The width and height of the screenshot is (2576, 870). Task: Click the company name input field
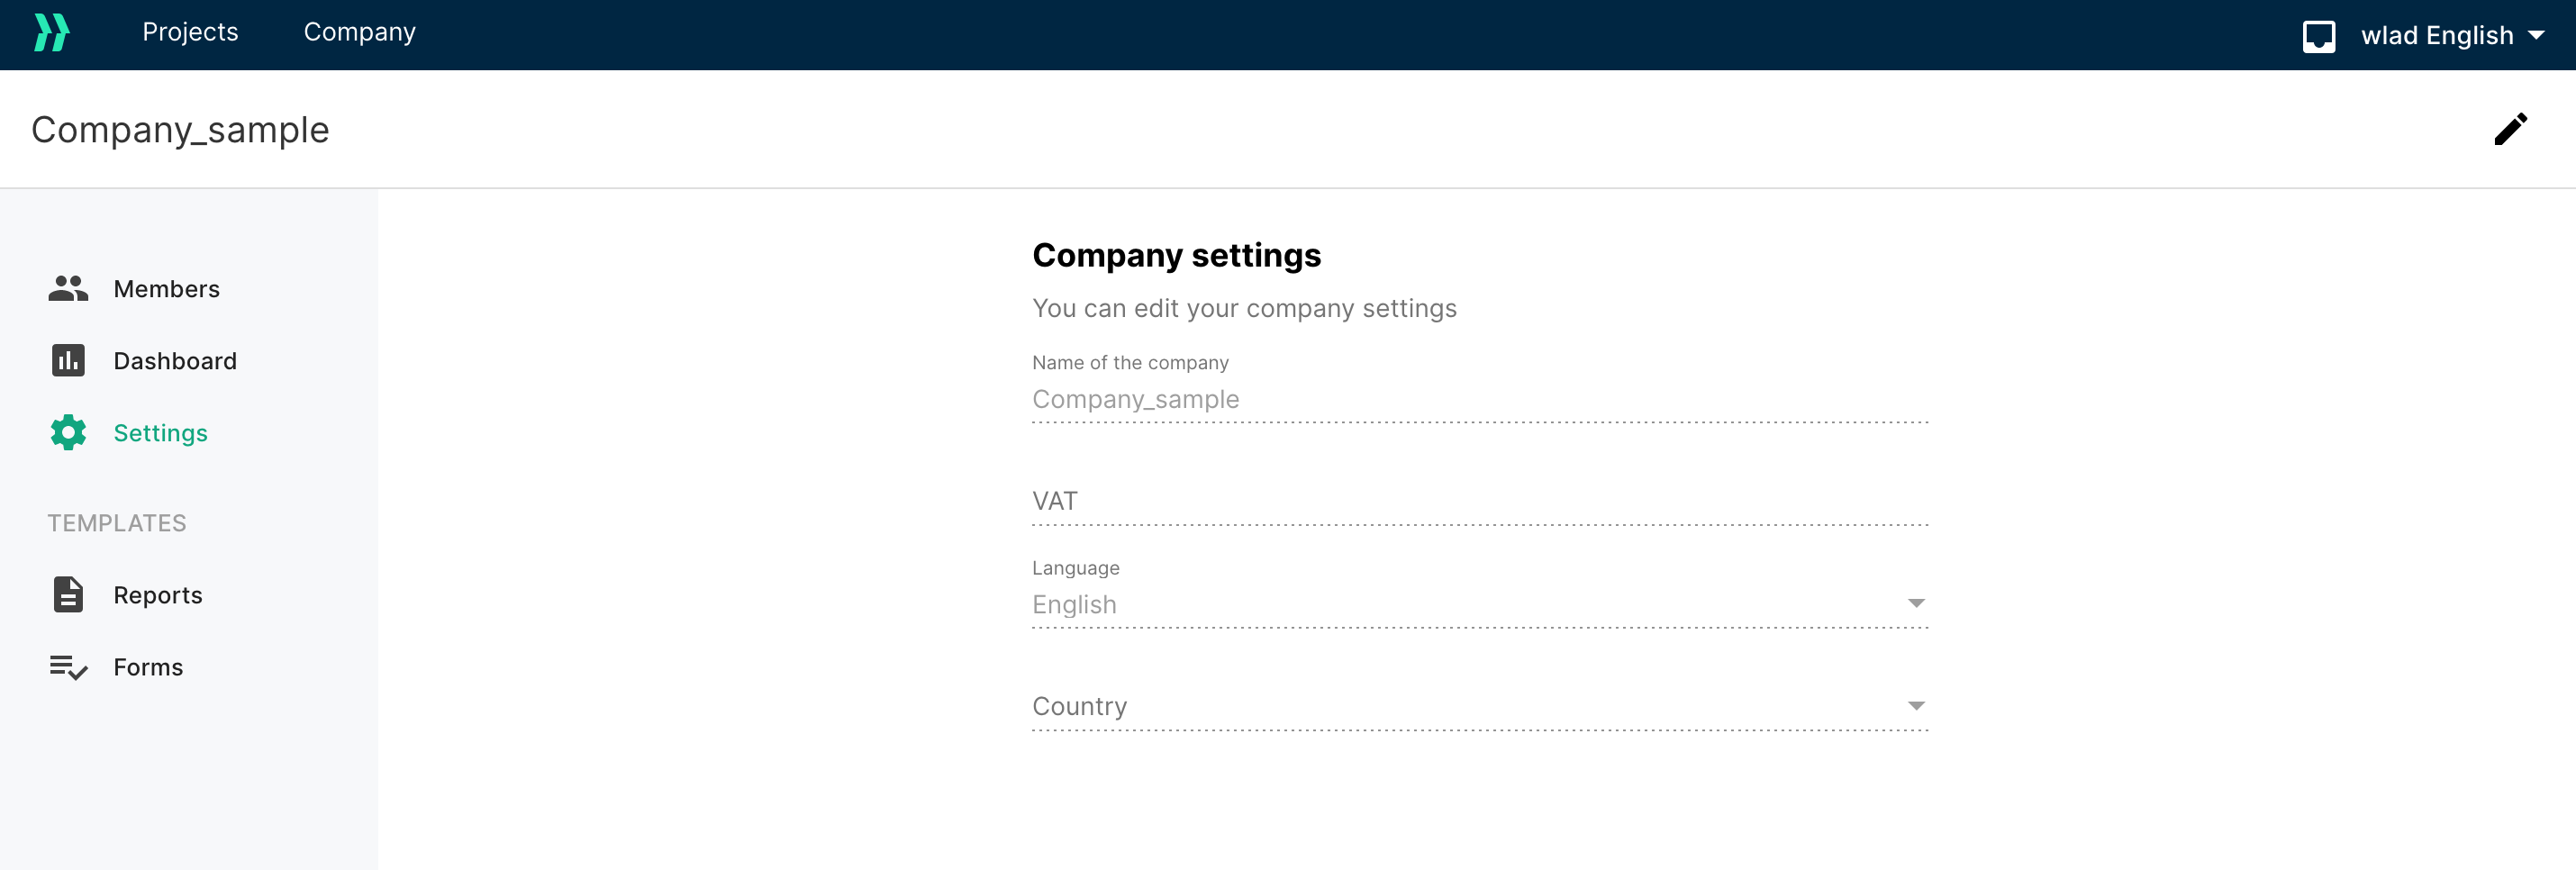click(x=1479, y=399)
